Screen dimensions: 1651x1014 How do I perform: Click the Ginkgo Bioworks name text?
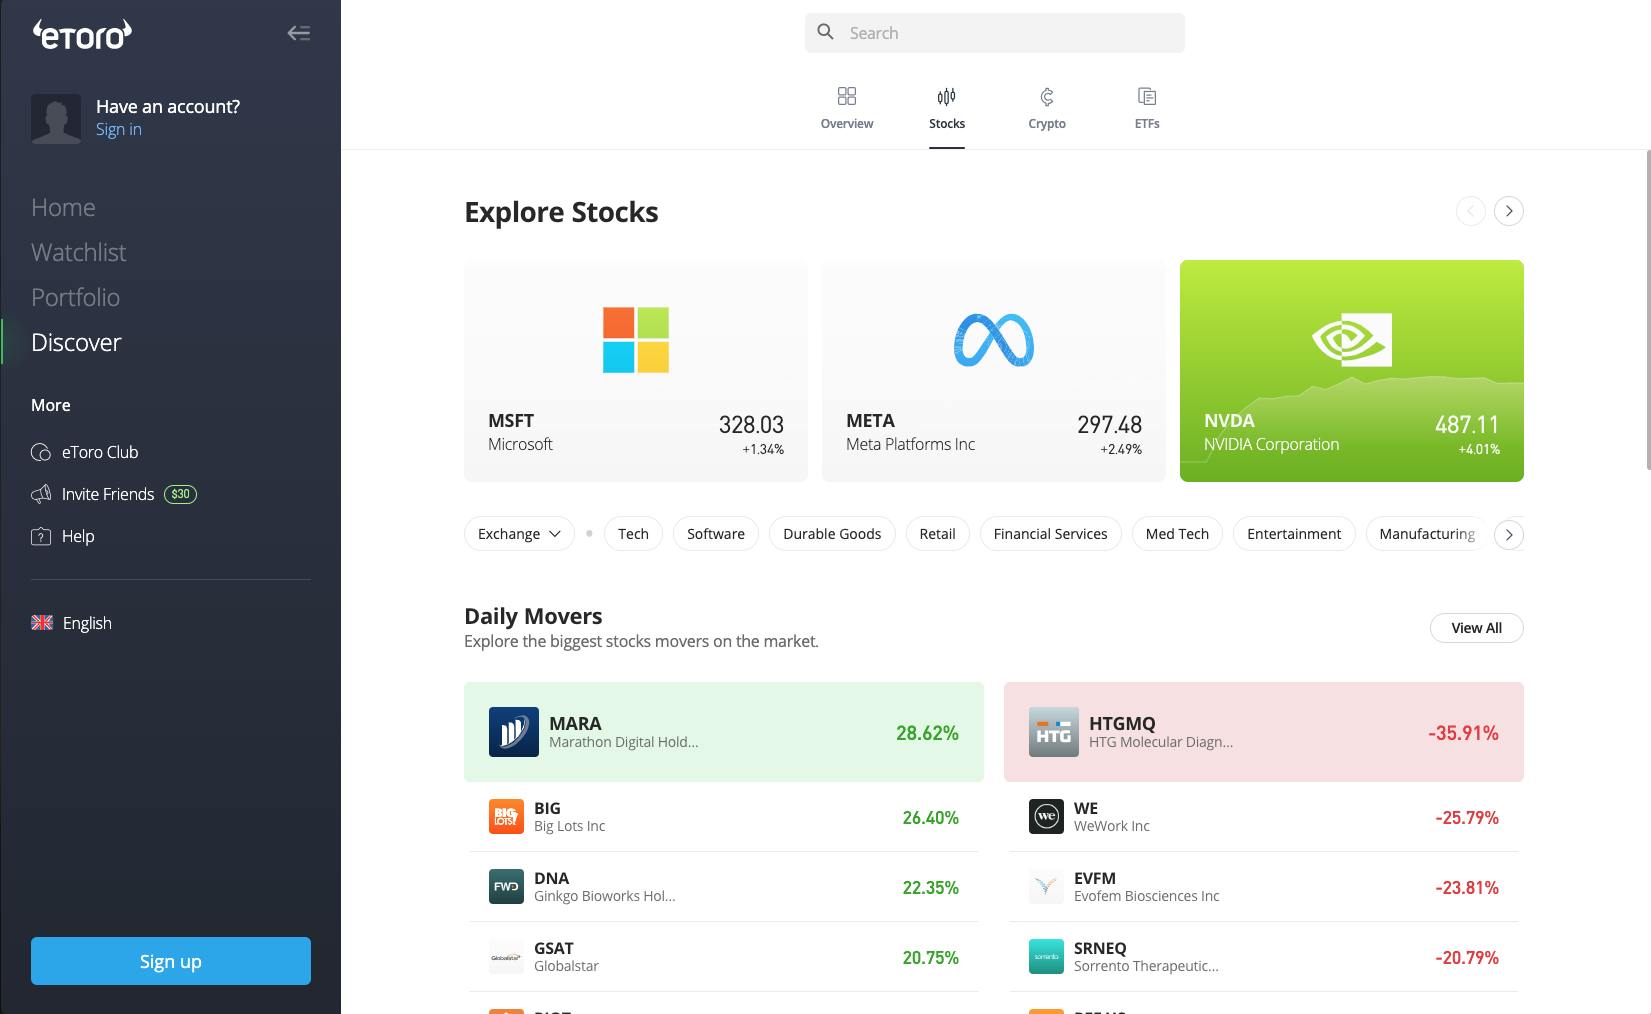[x=605, y=896]
